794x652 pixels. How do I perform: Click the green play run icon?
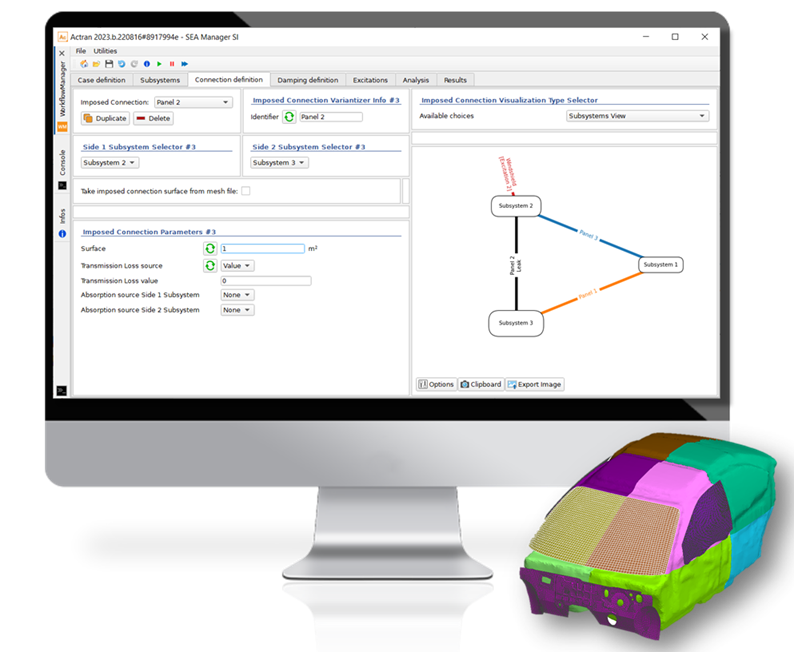pos(159,64)
